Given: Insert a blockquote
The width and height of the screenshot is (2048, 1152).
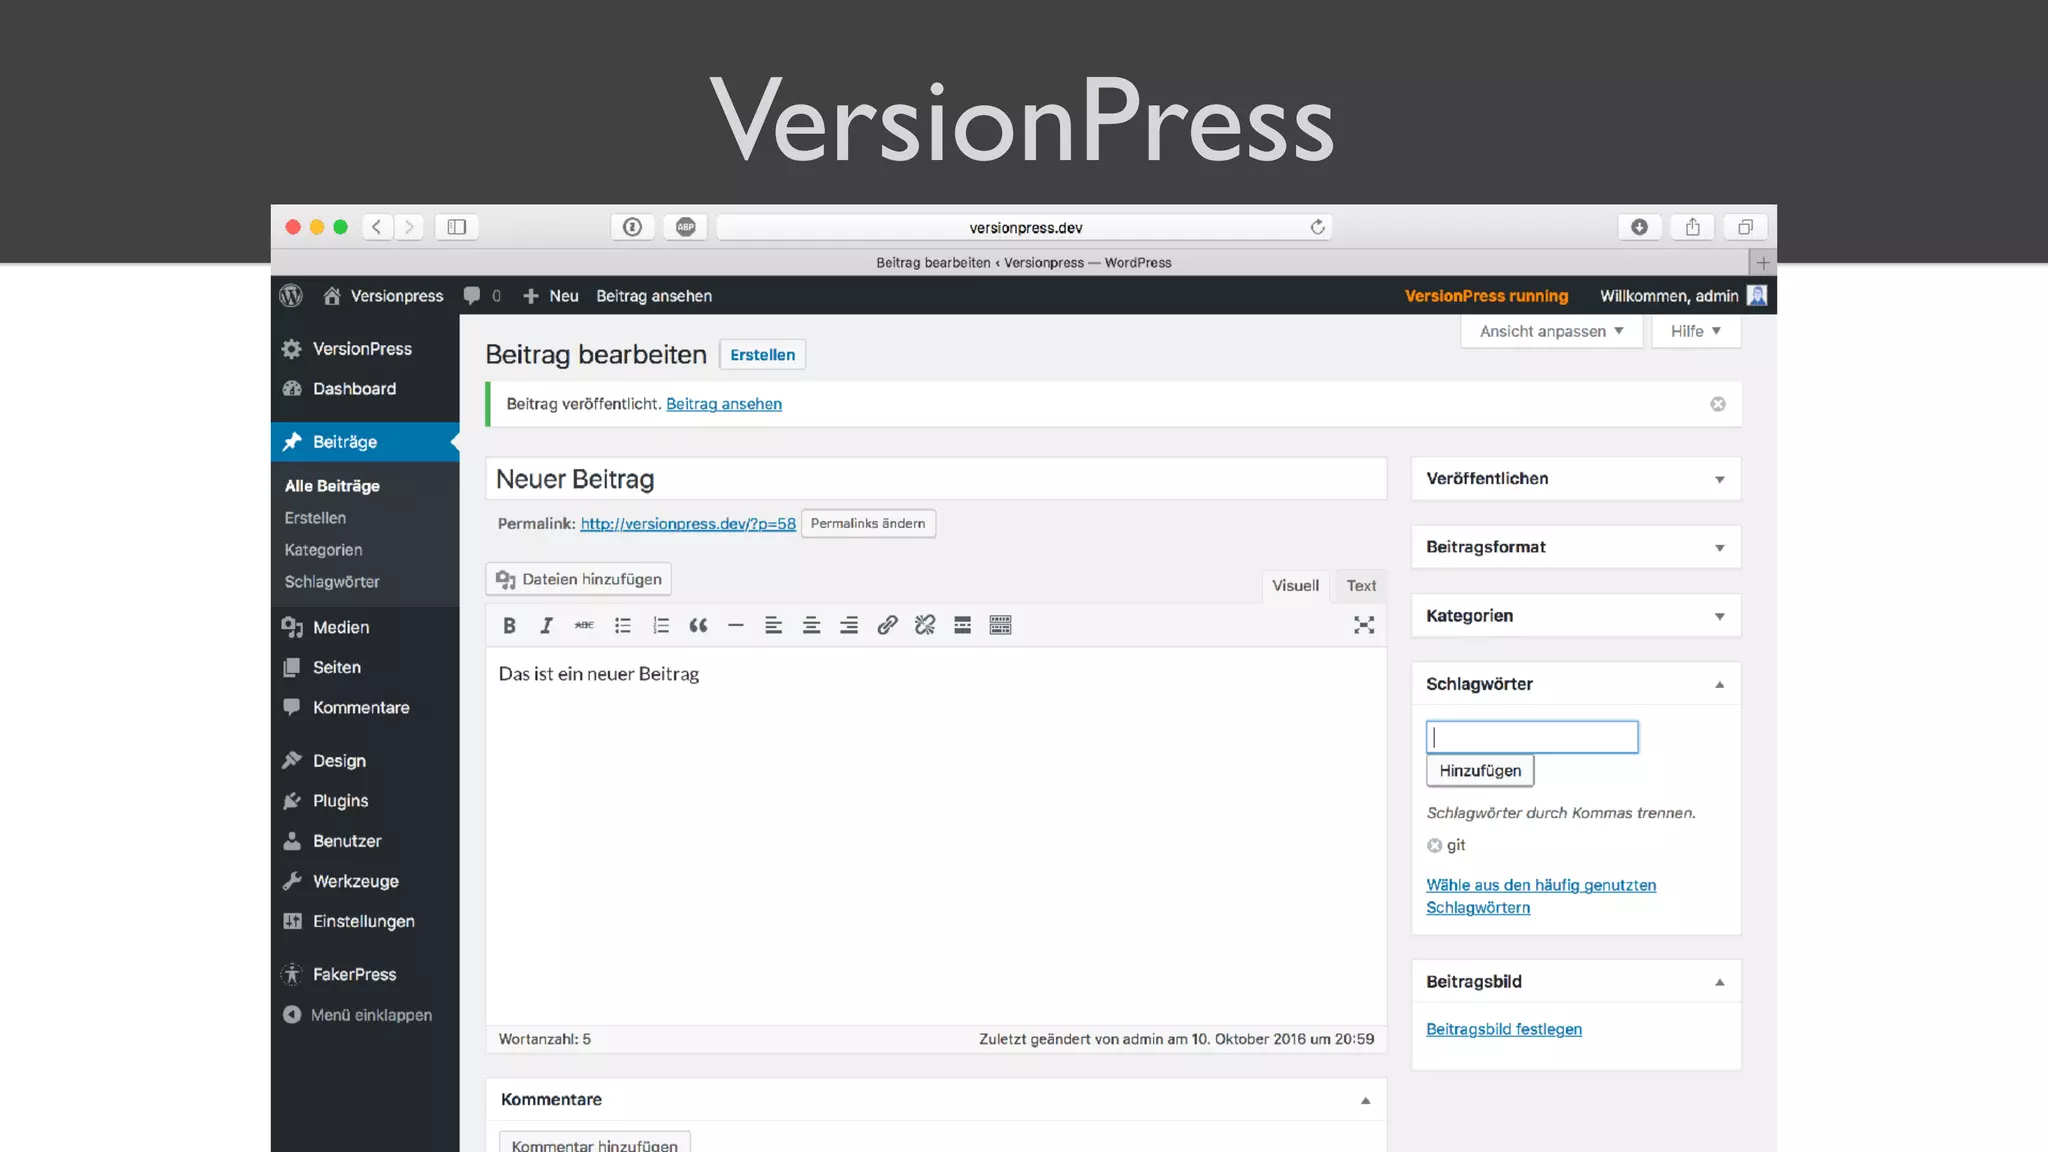Looking at the screenshot, I should pyautogui.click(x=698, y=625).
